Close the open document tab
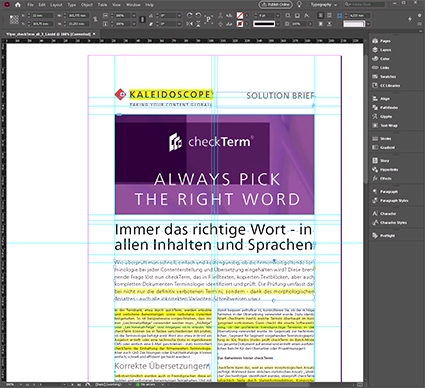Screen dimensions: 425x388 tap(94, 34)
